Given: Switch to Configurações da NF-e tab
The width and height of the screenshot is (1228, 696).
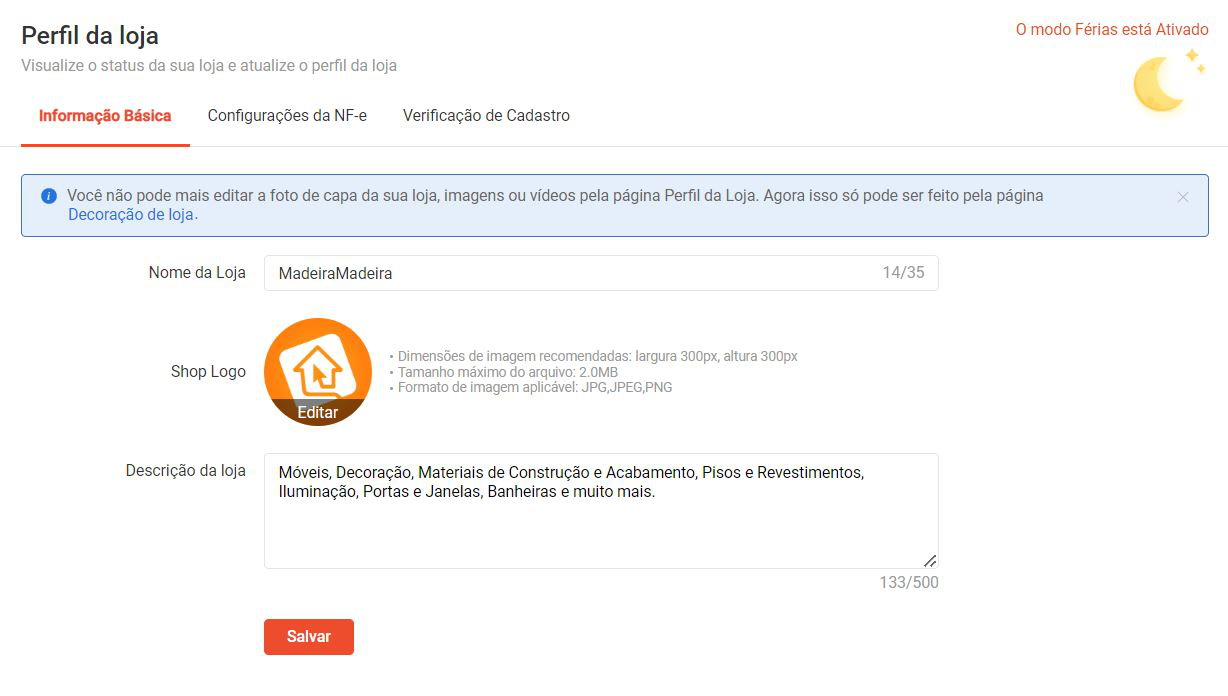Looking at the screenshot, I should click(x=287, y=116).
